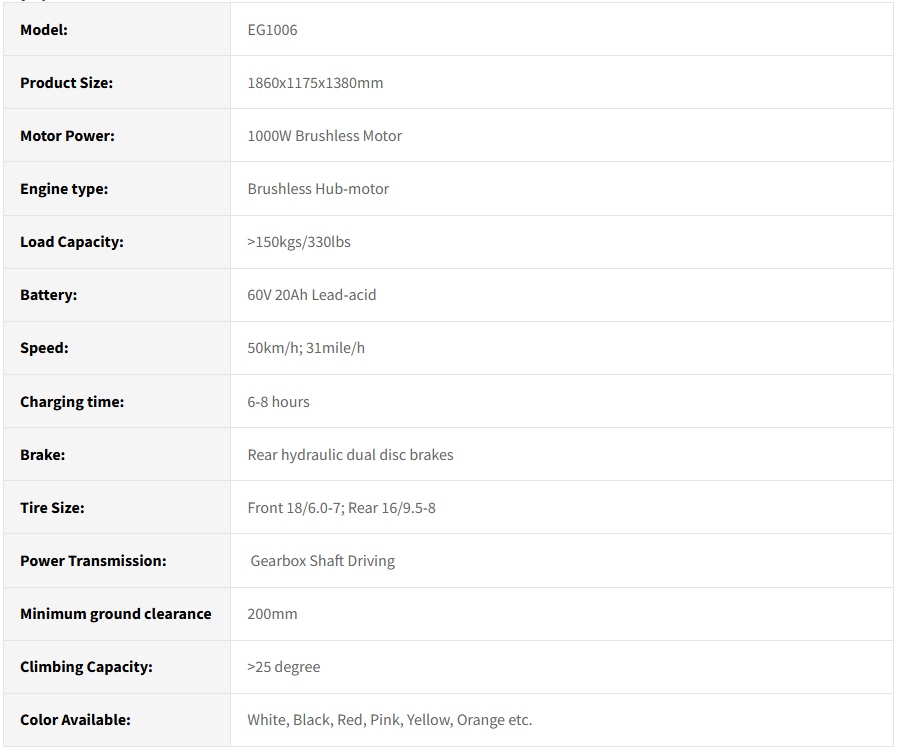
Task: Click the 60V 20Ah Lead-acid battery value
Action: point(311,295)
